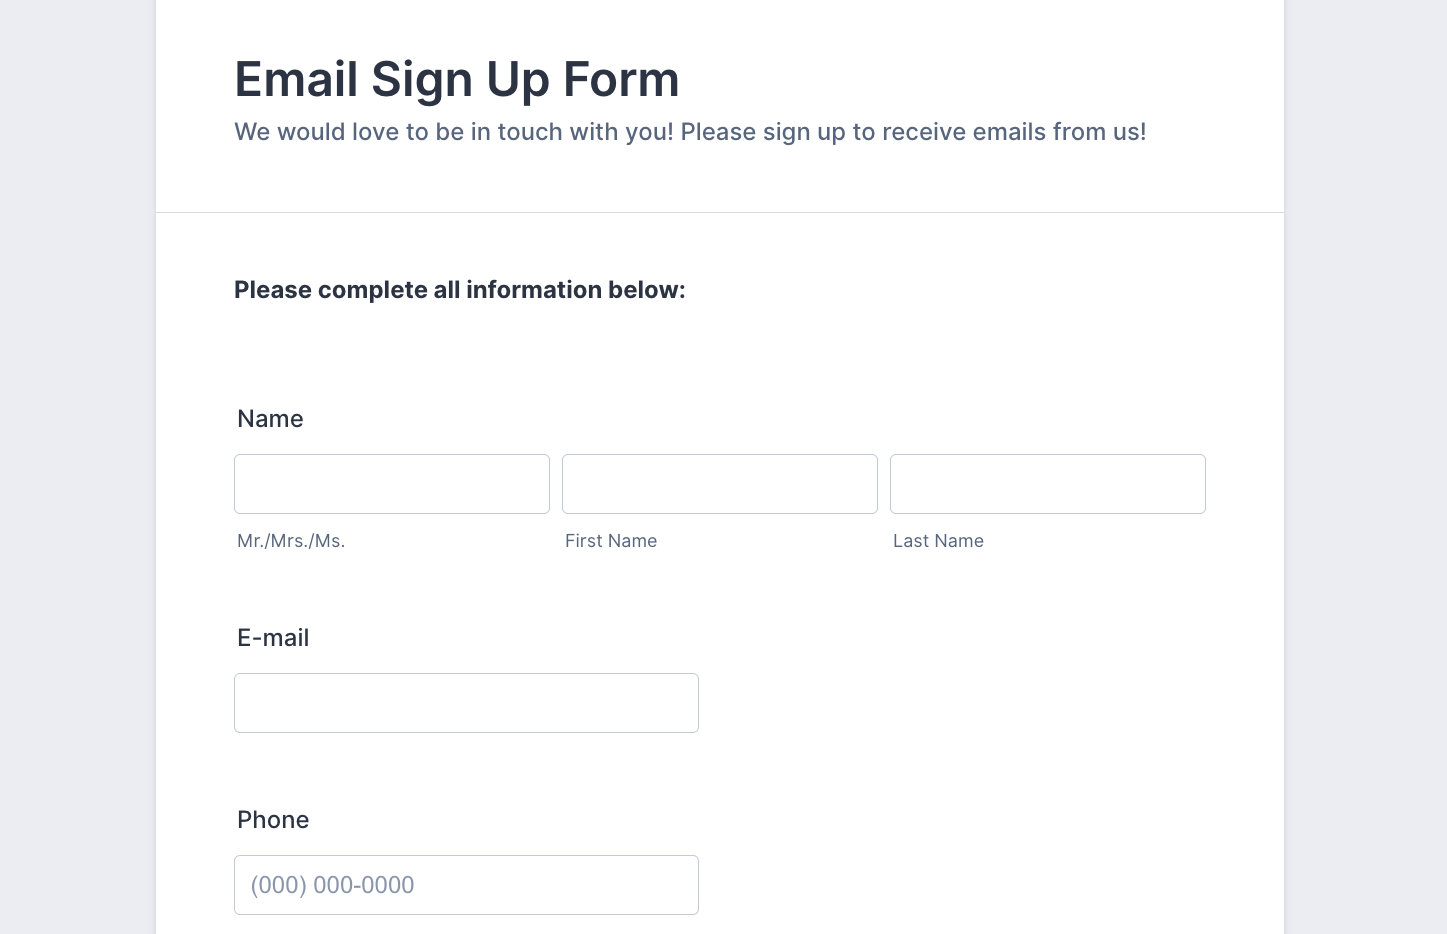Click the "First Name" sublabel text

point(611,541)
